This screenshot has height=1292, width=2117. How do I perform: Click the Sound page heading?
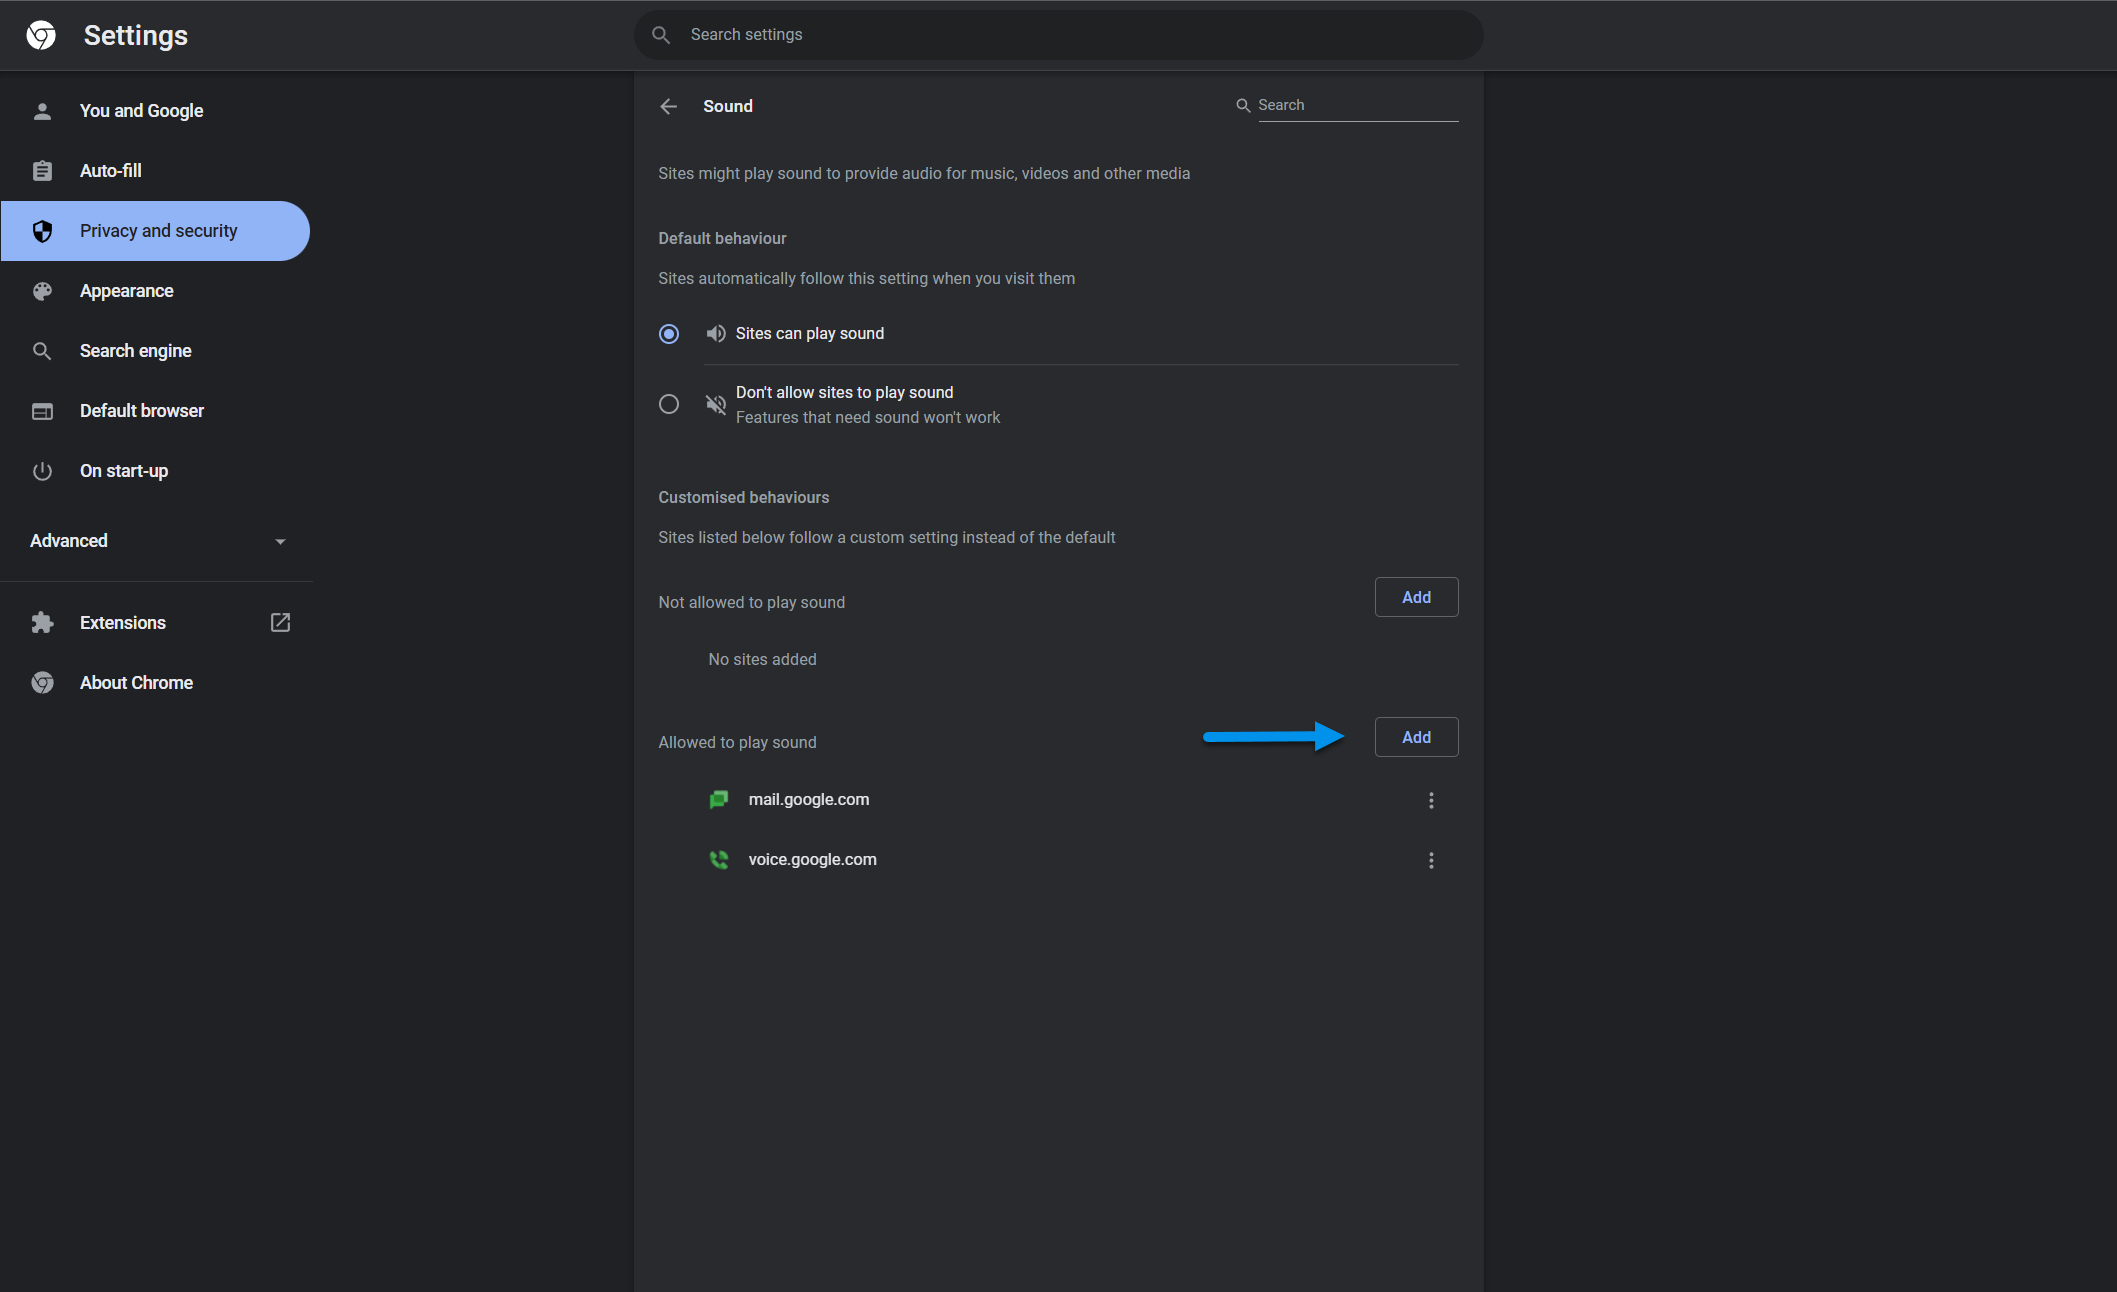click(728, 106)
